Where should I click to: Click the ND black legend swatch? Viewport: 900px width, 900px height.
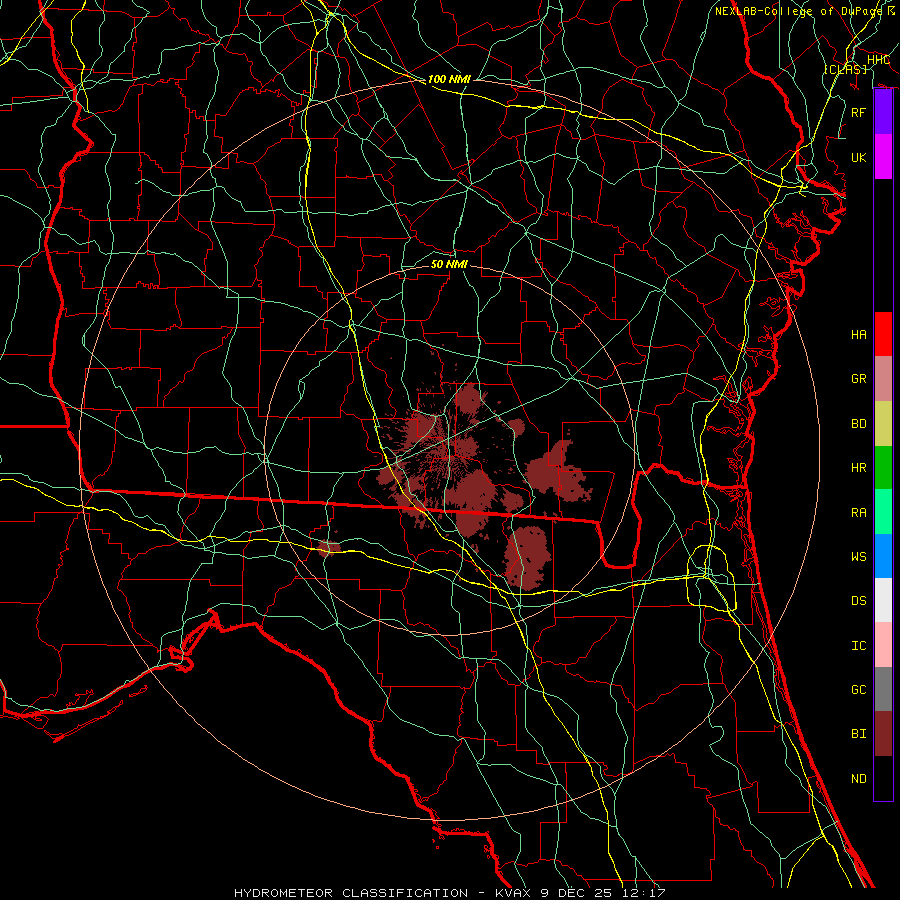pos(883,778)
